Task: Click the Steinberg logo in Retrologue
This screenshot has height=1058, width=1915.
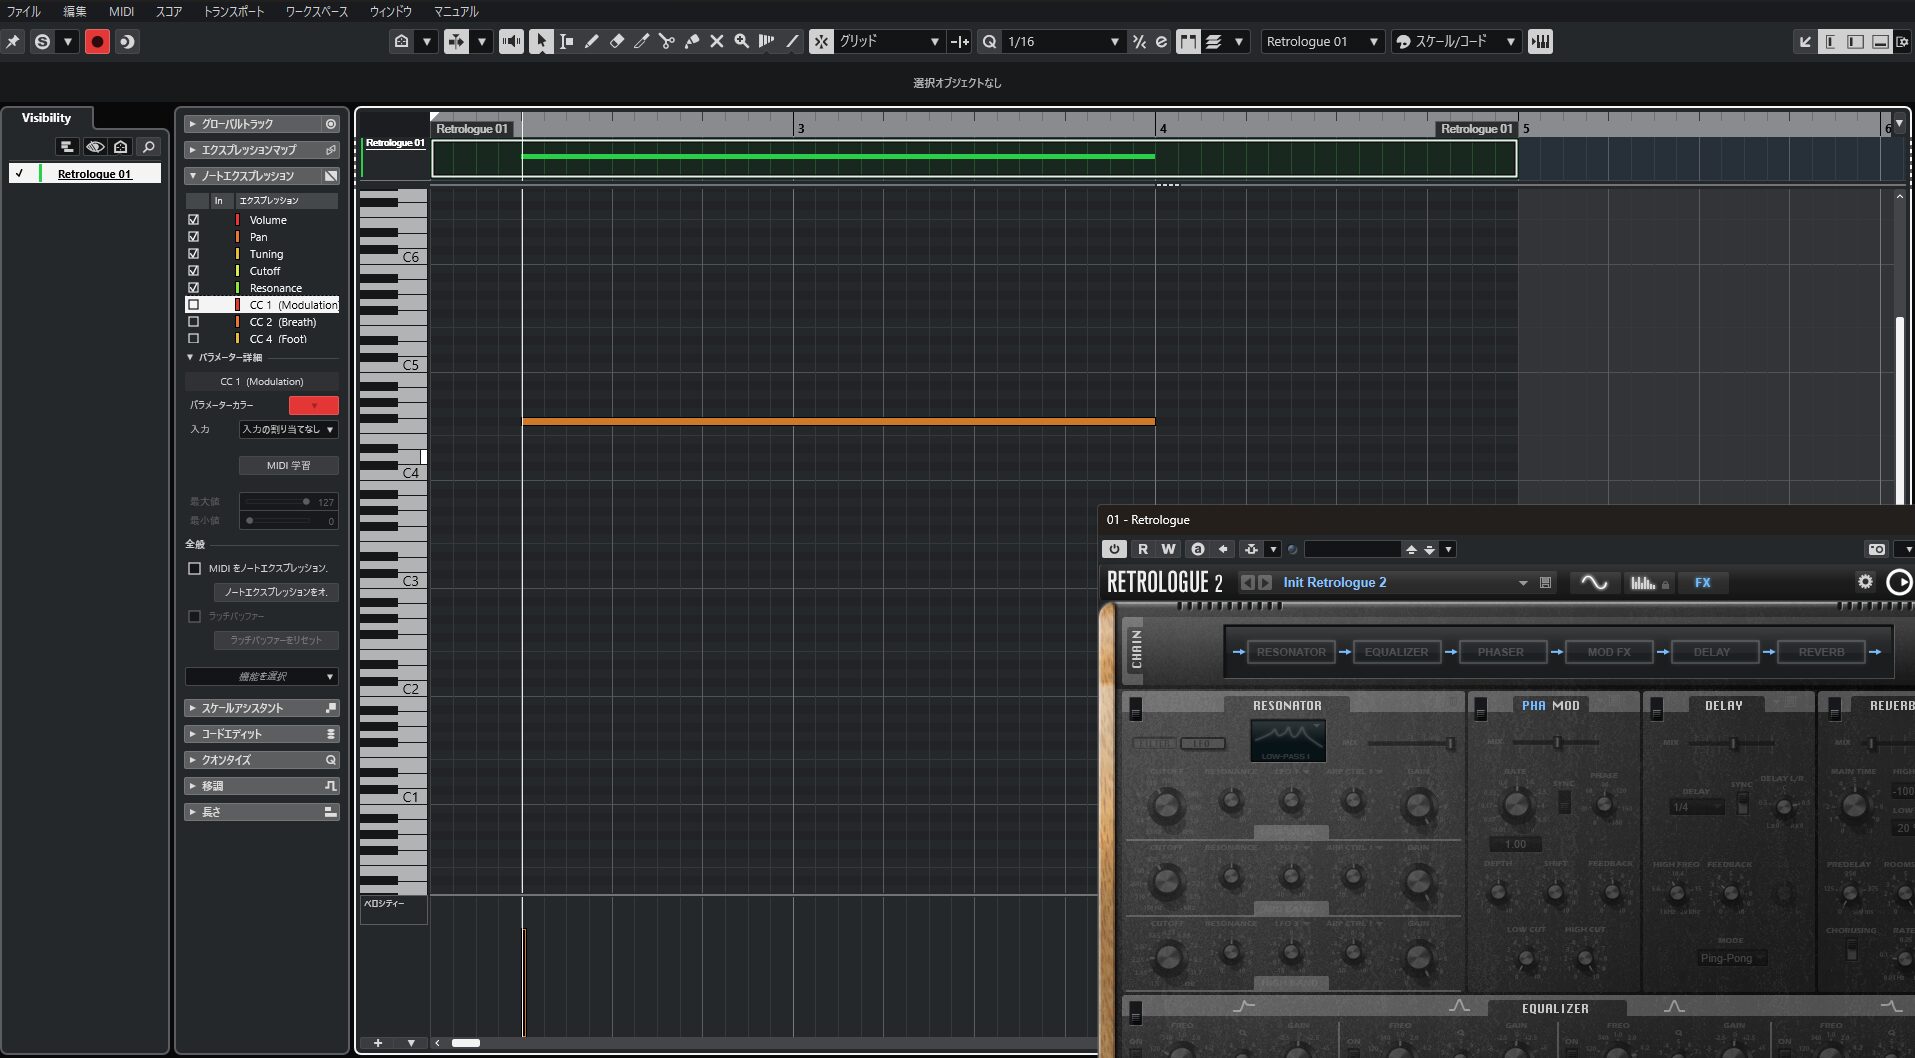Action: tap(1898, 582)
